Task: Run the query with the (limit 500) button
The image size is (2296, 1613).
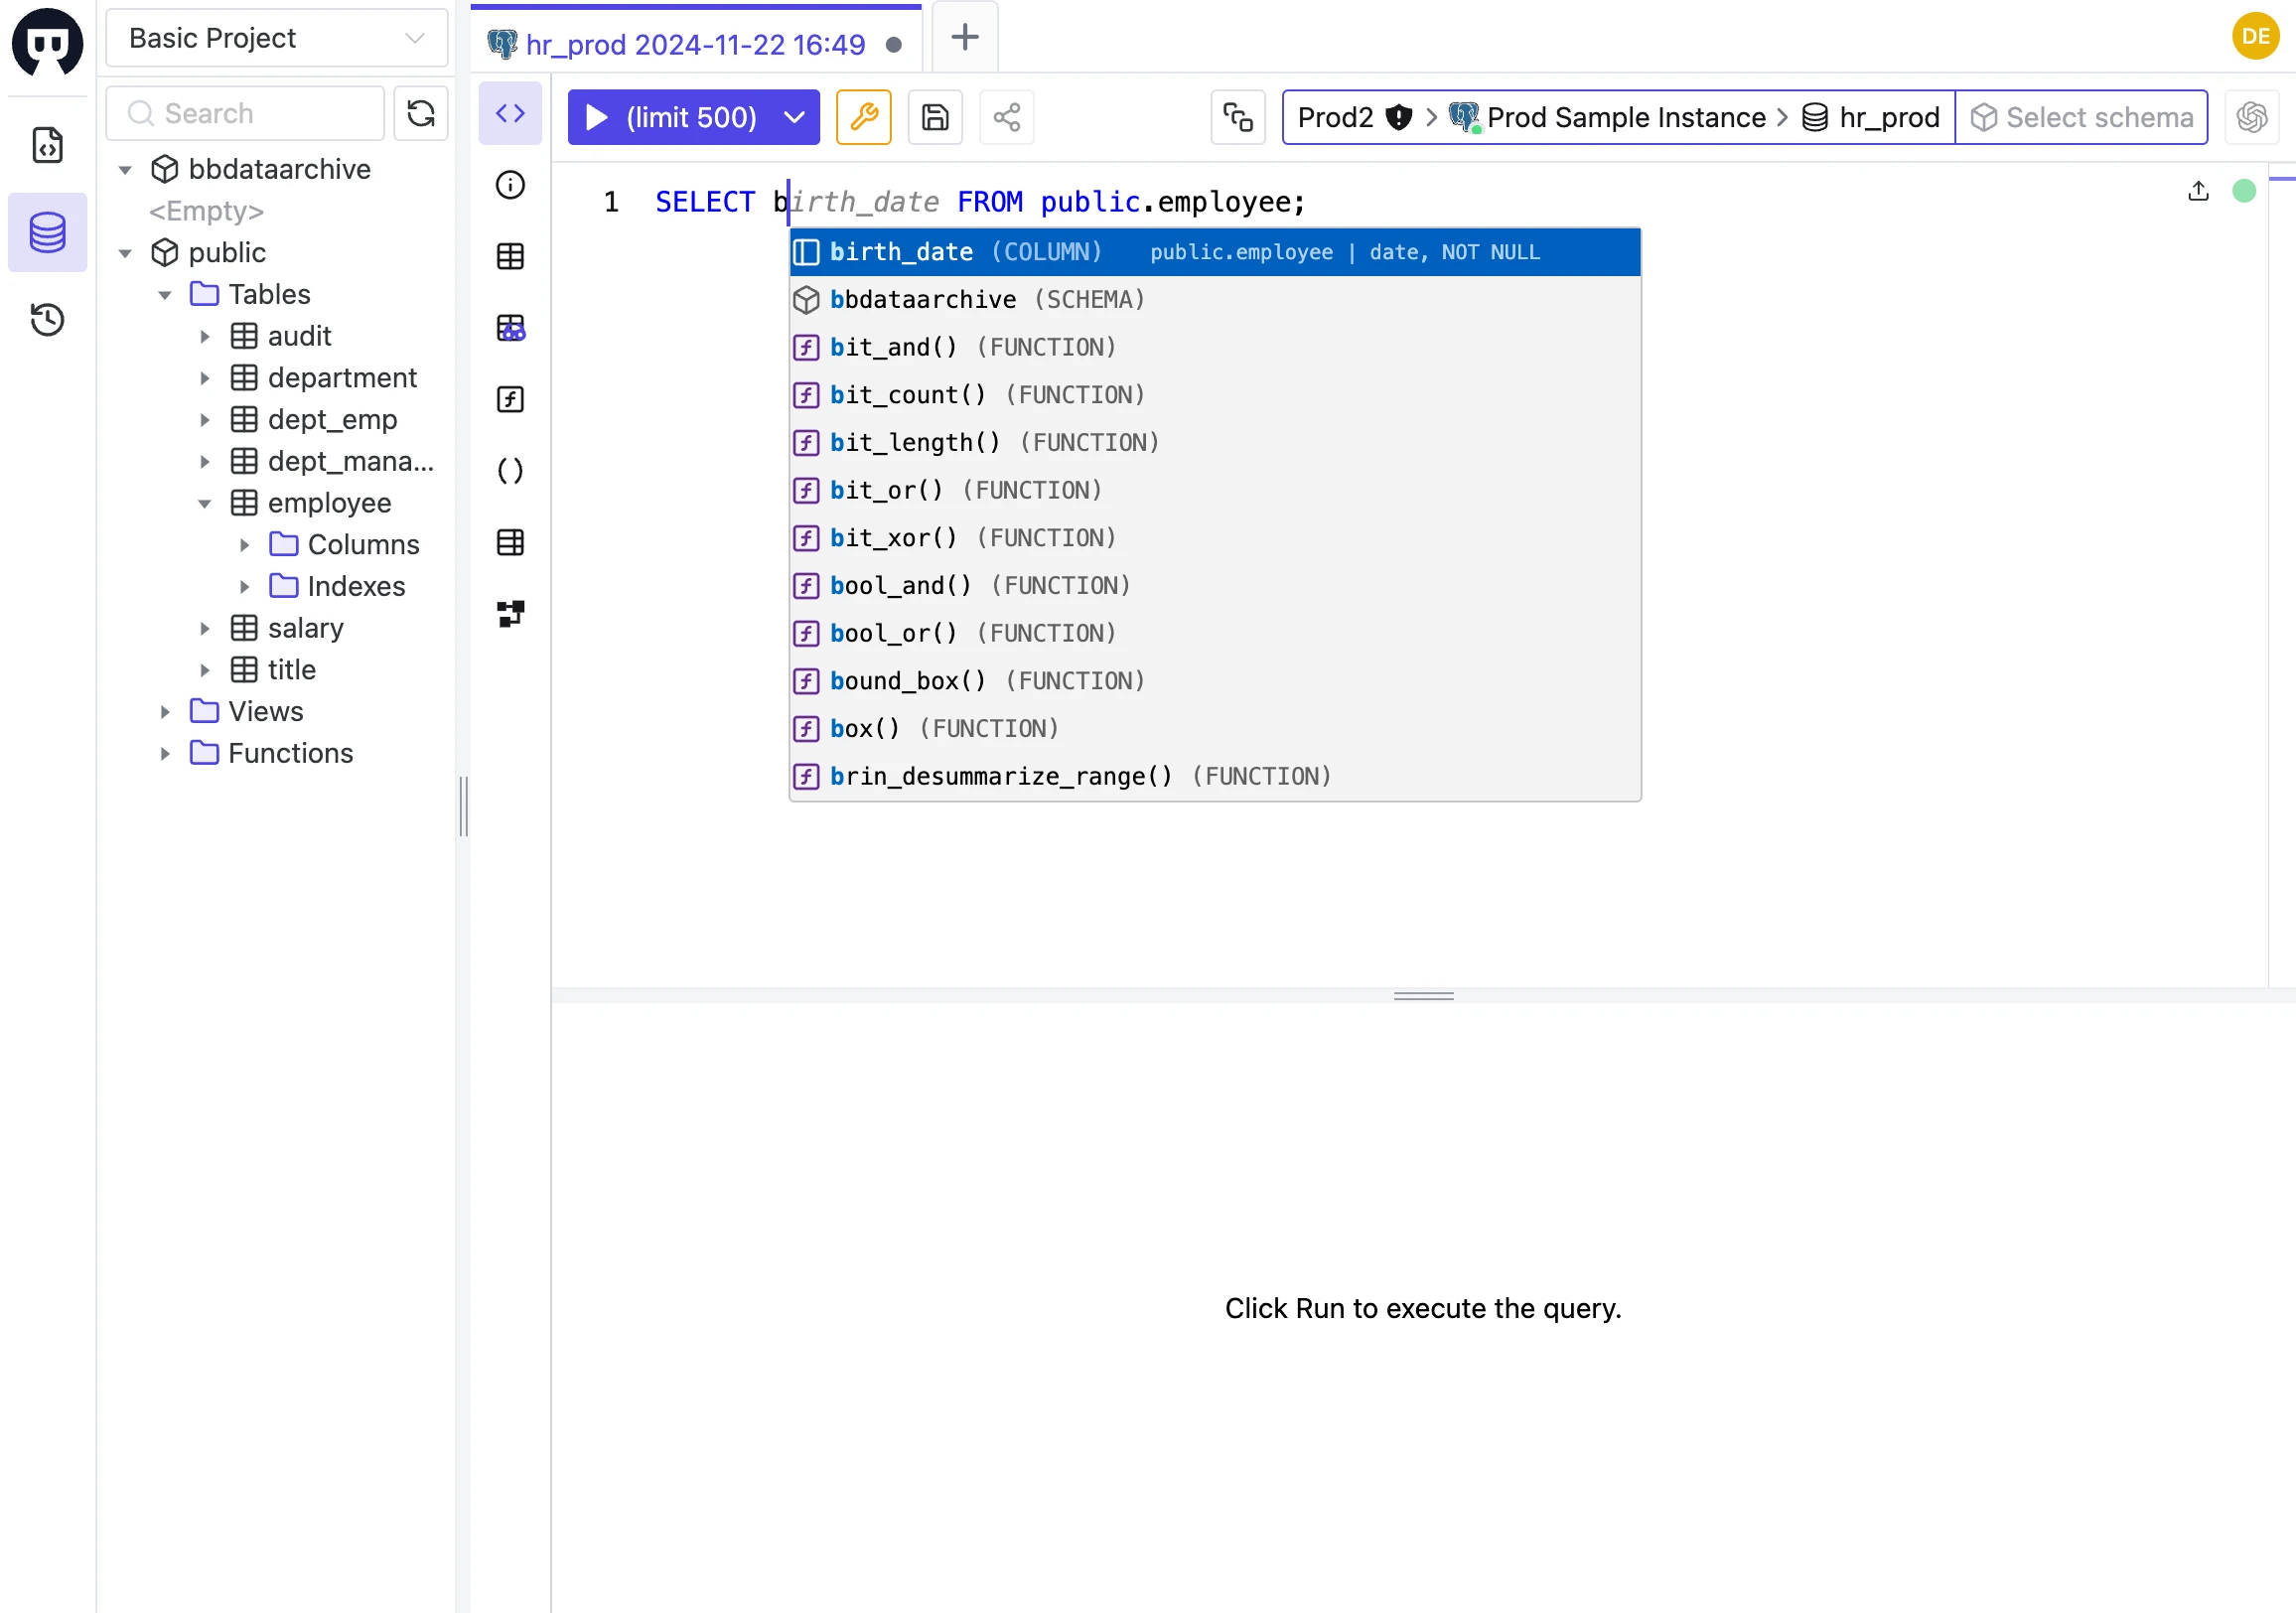Action: (x=672, y=117)
